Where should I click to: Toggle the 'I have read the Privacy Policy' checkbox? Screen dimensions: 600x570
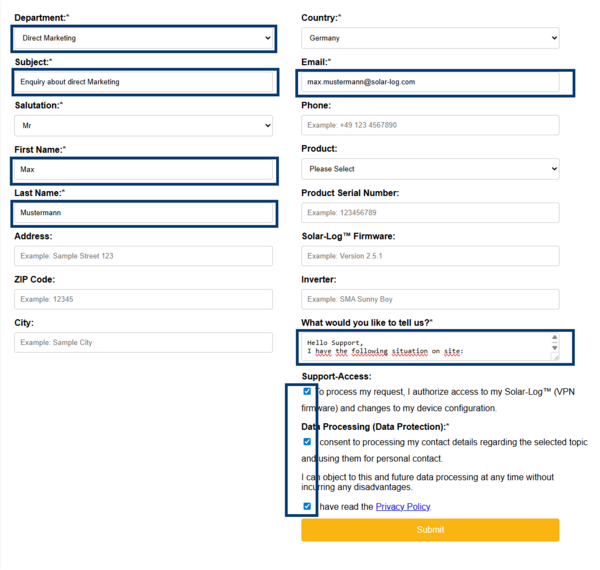[307, 507]
